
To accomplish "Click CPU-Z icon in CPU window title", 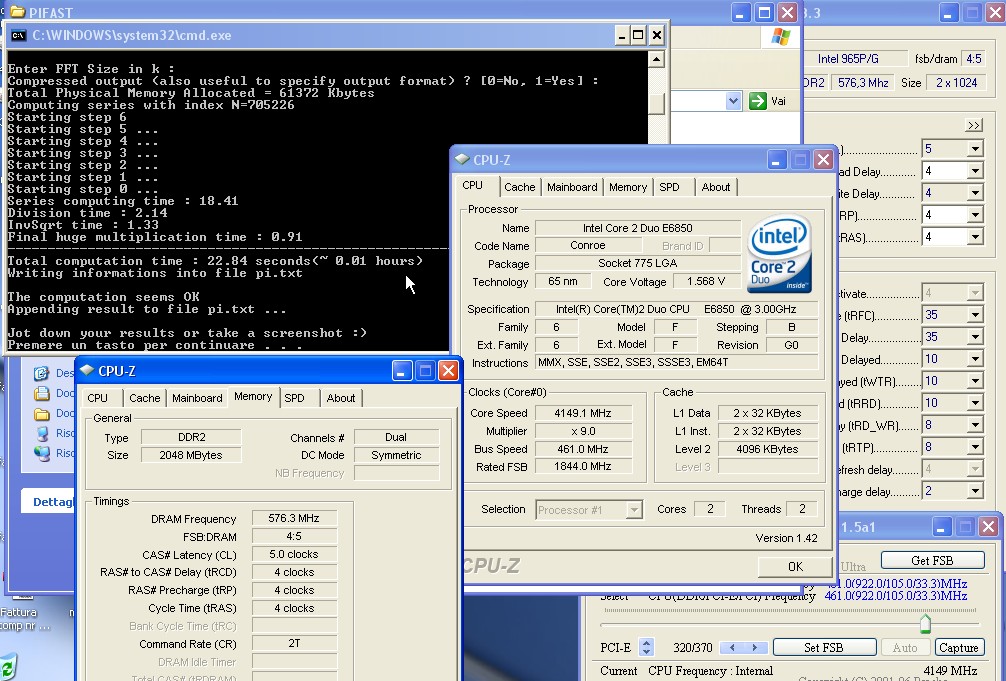I will [462, 159].
